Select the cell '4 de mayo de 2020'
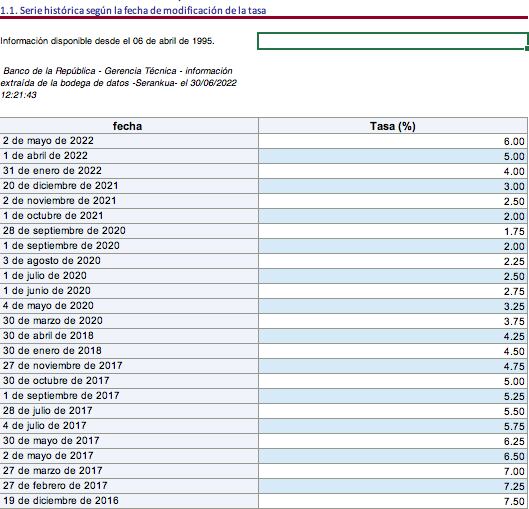 tap(129, 306)
